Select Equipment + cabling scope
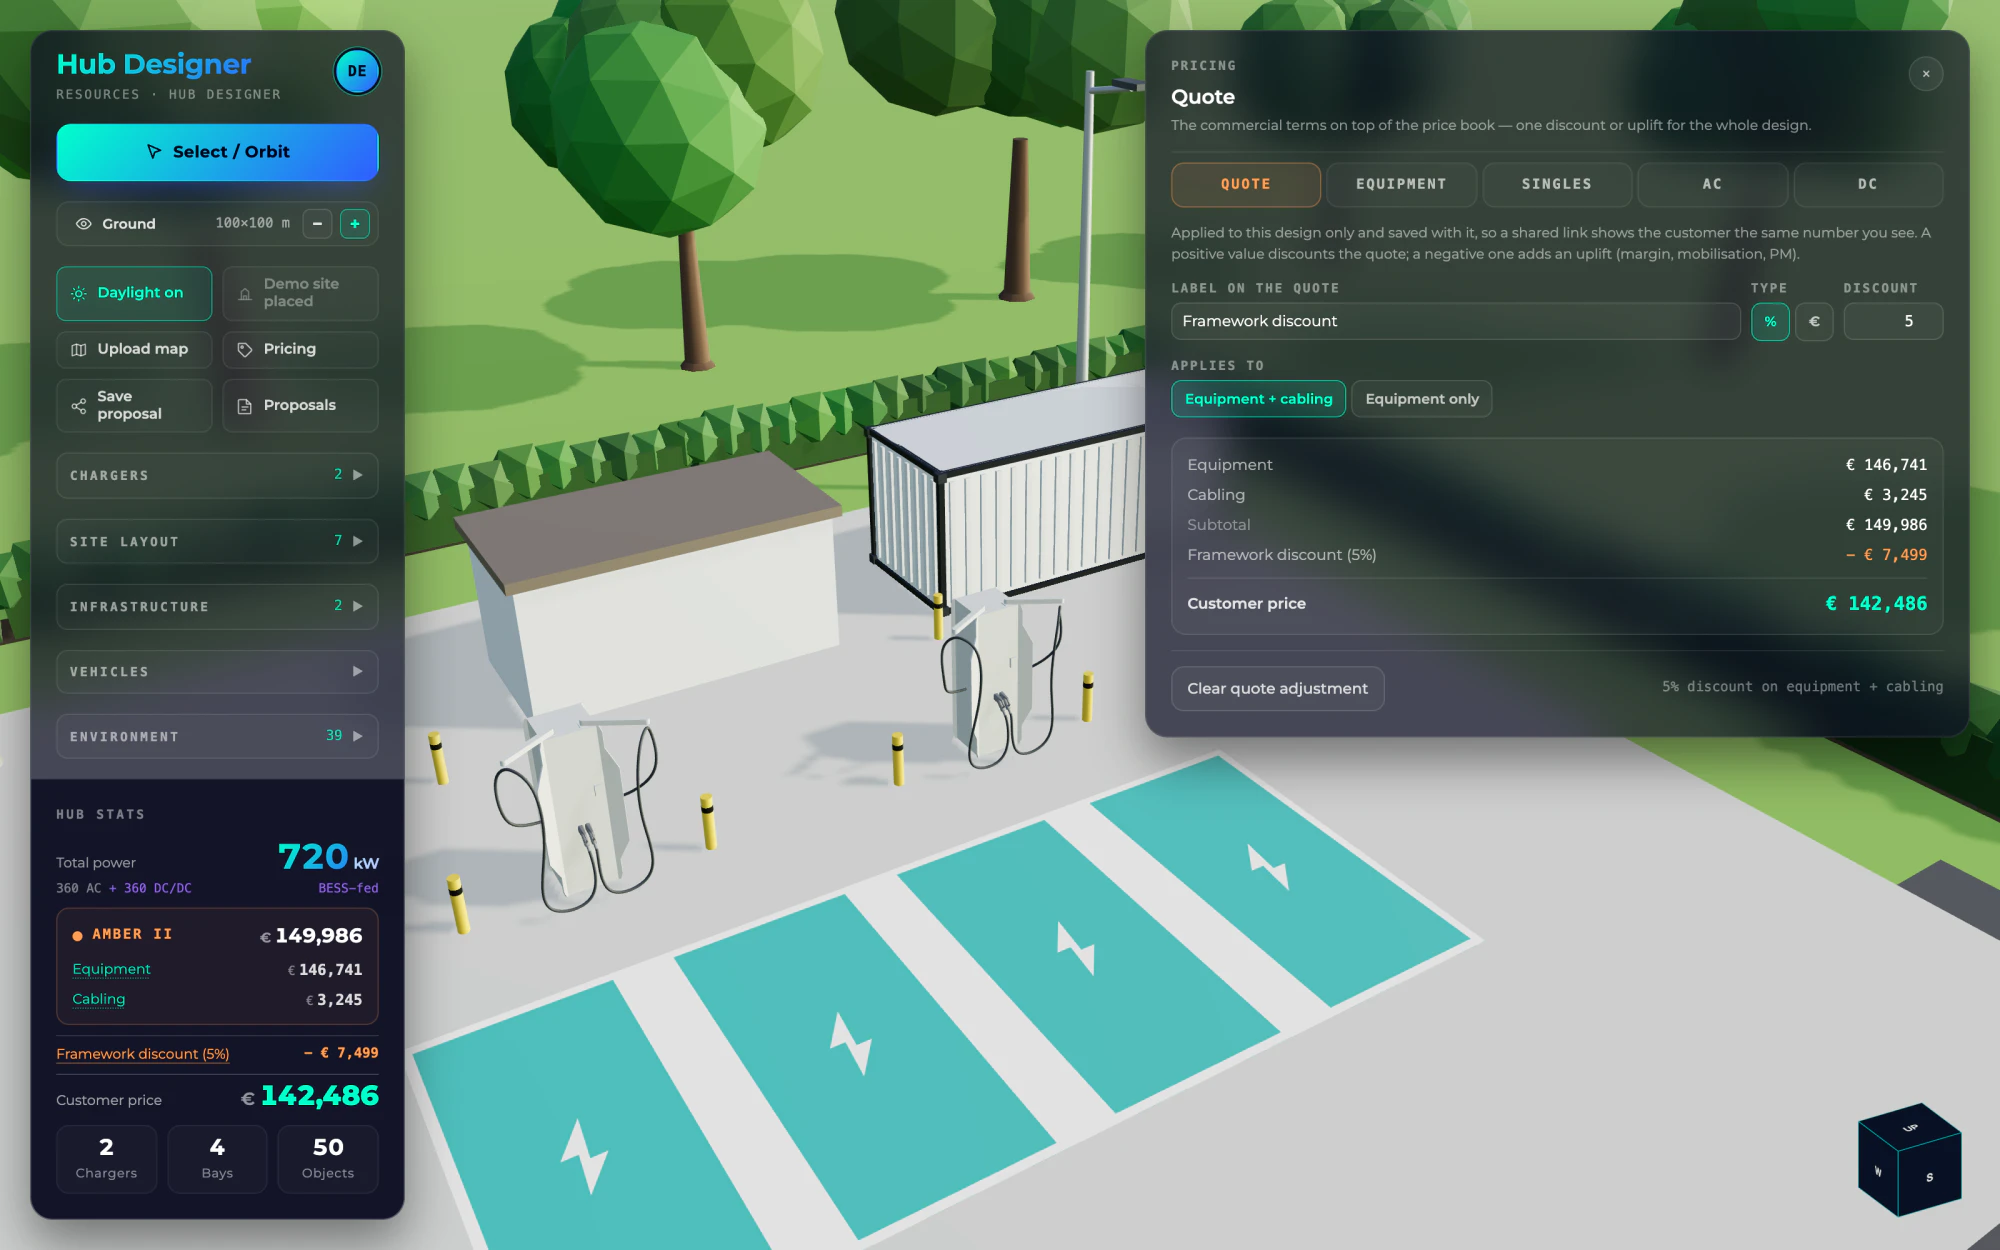Image resolution: width=2000 pixels, height=1250 pixels. pos(1258,399)
